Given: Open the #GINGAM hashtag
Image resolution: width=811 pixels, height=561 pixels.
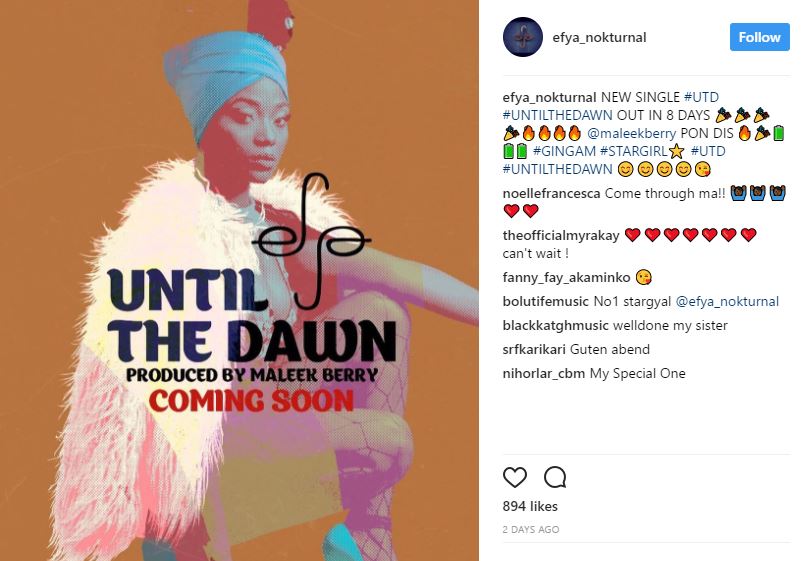Looking at the screenshot, I should [x=564, y=151].
